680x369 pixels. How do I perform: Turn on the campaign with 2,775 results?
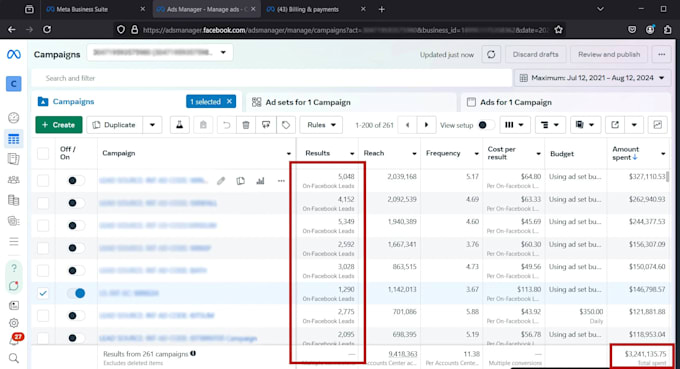[x=75, y=316]
